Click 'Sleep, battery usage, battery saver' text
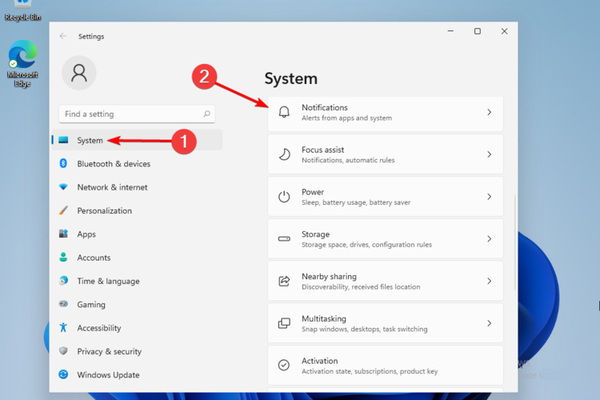This screenshot has height=400, width=600. (x=356, y=202)
